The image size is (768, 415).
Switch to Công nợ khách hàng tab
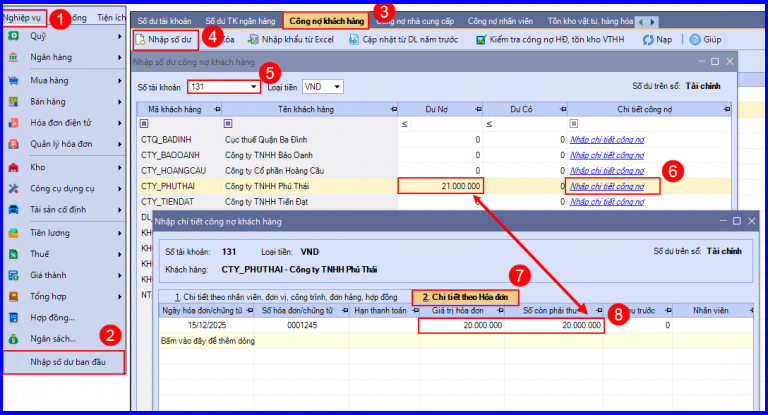coord(326,21)
